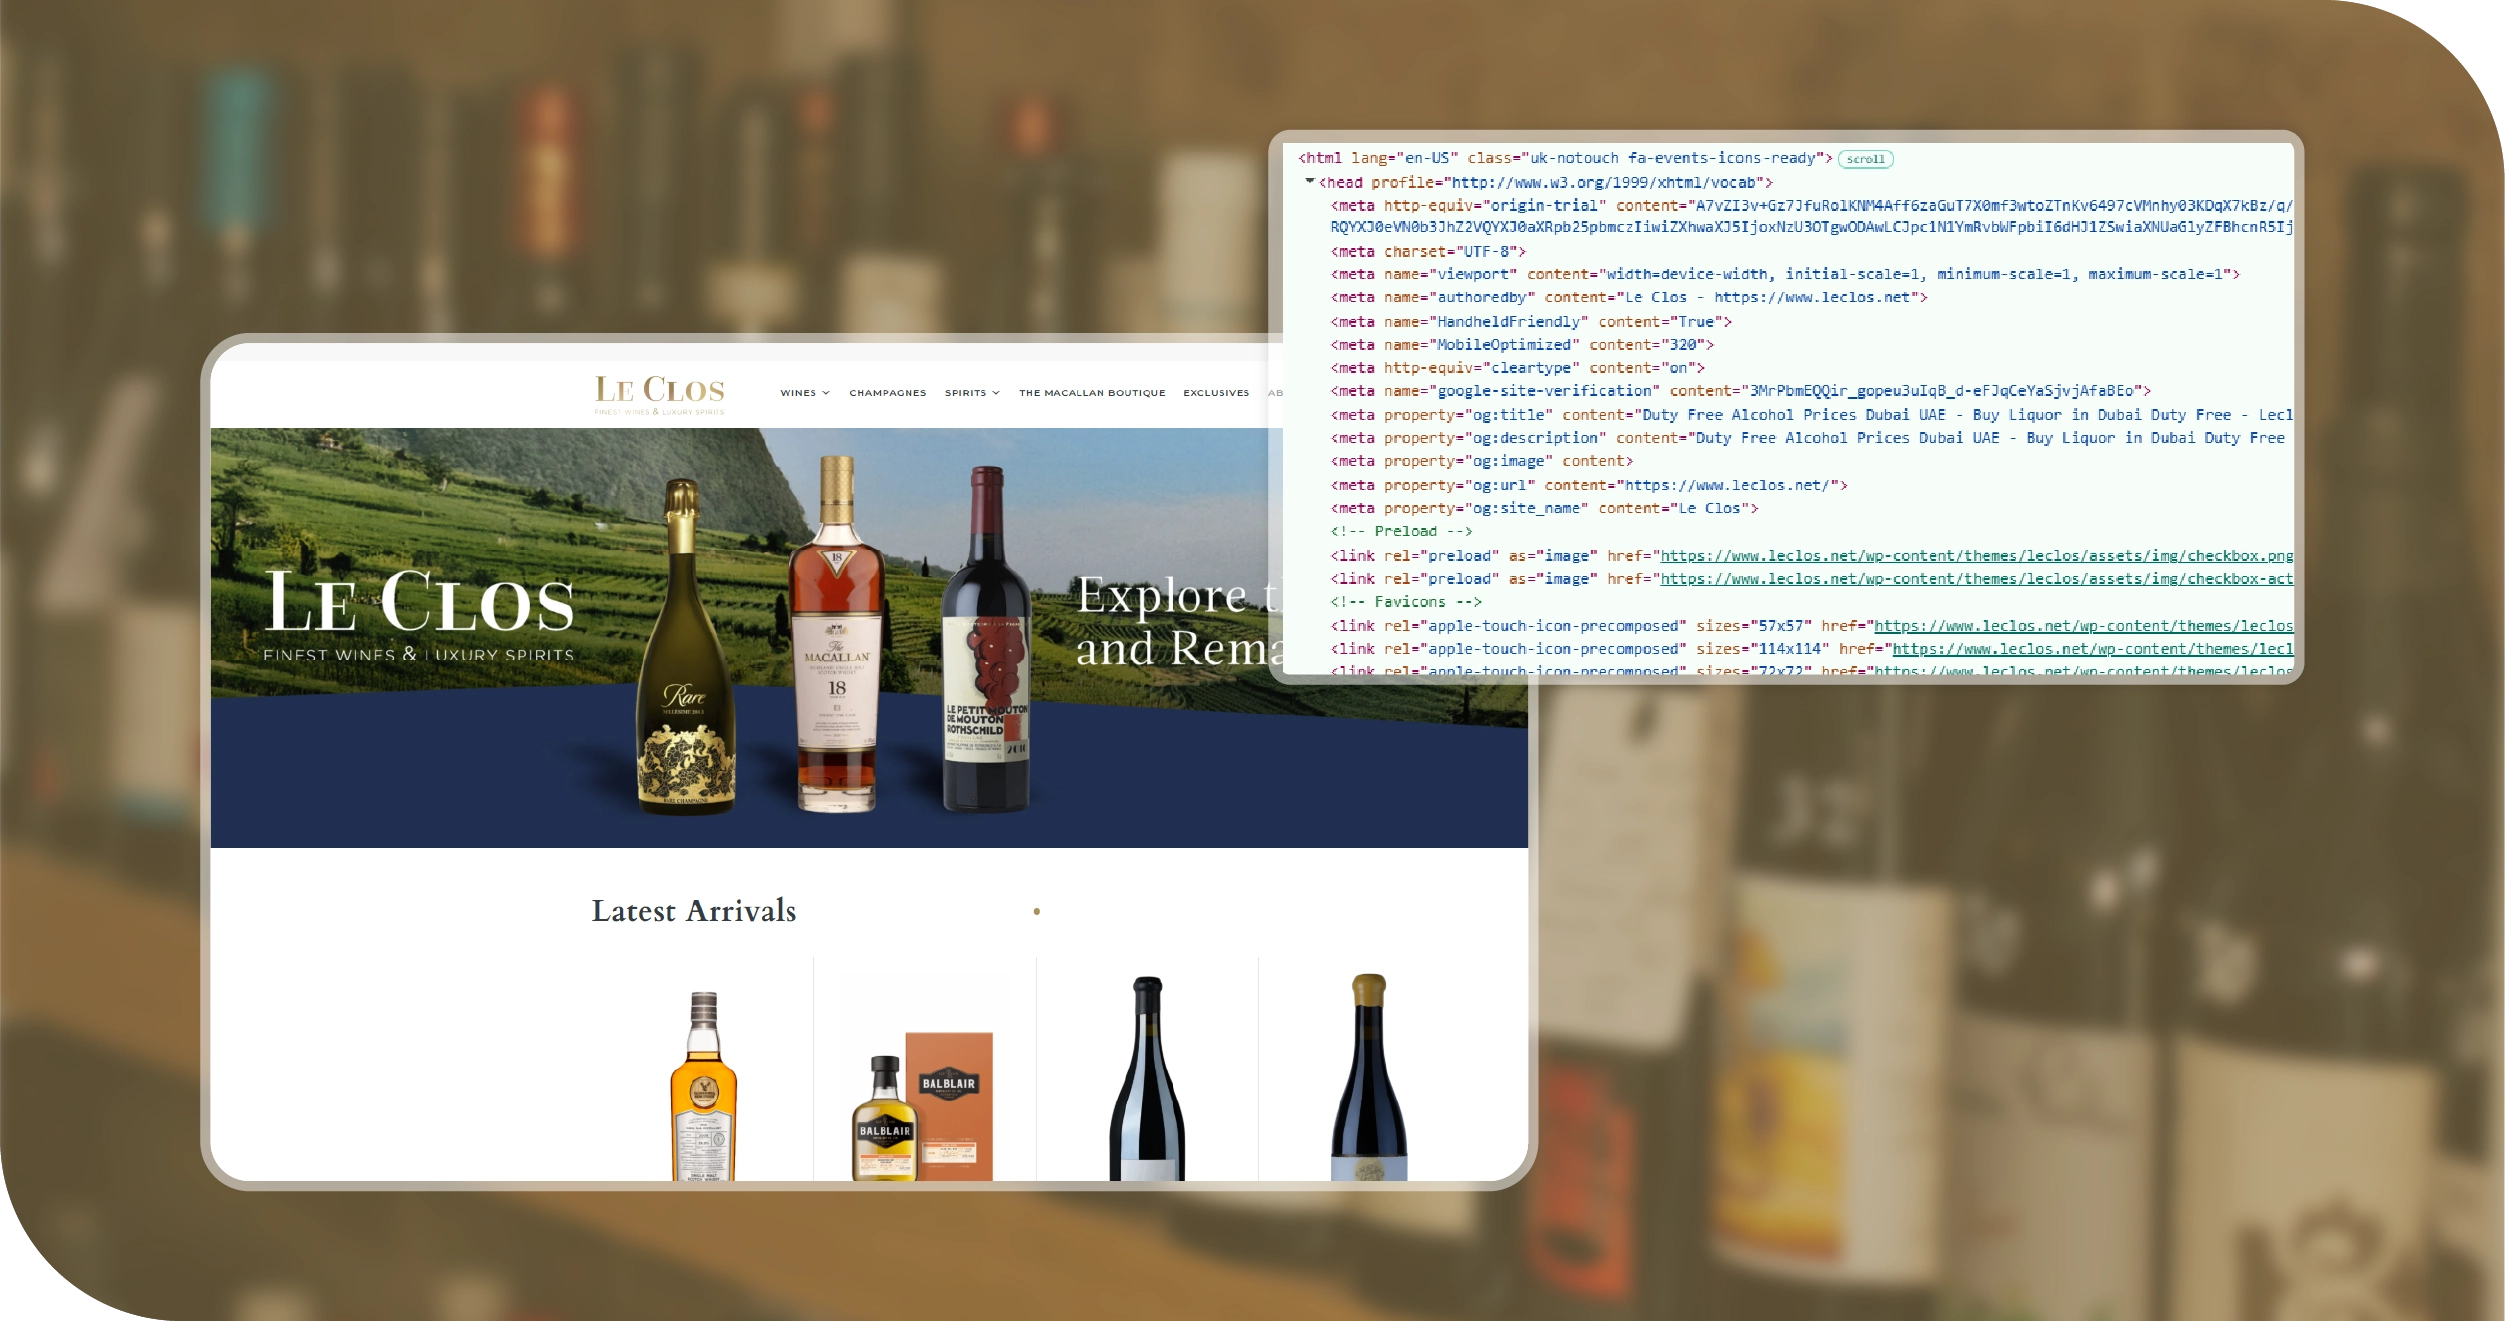The image size is (2506, 1321).
Task: Expand the Spirits menu chevron
Action: pos(996,393)
